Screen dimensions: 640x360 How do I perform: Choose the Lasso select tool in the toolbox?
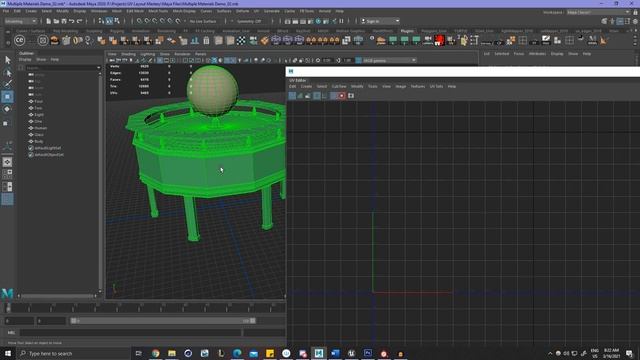tap(8, 73)
